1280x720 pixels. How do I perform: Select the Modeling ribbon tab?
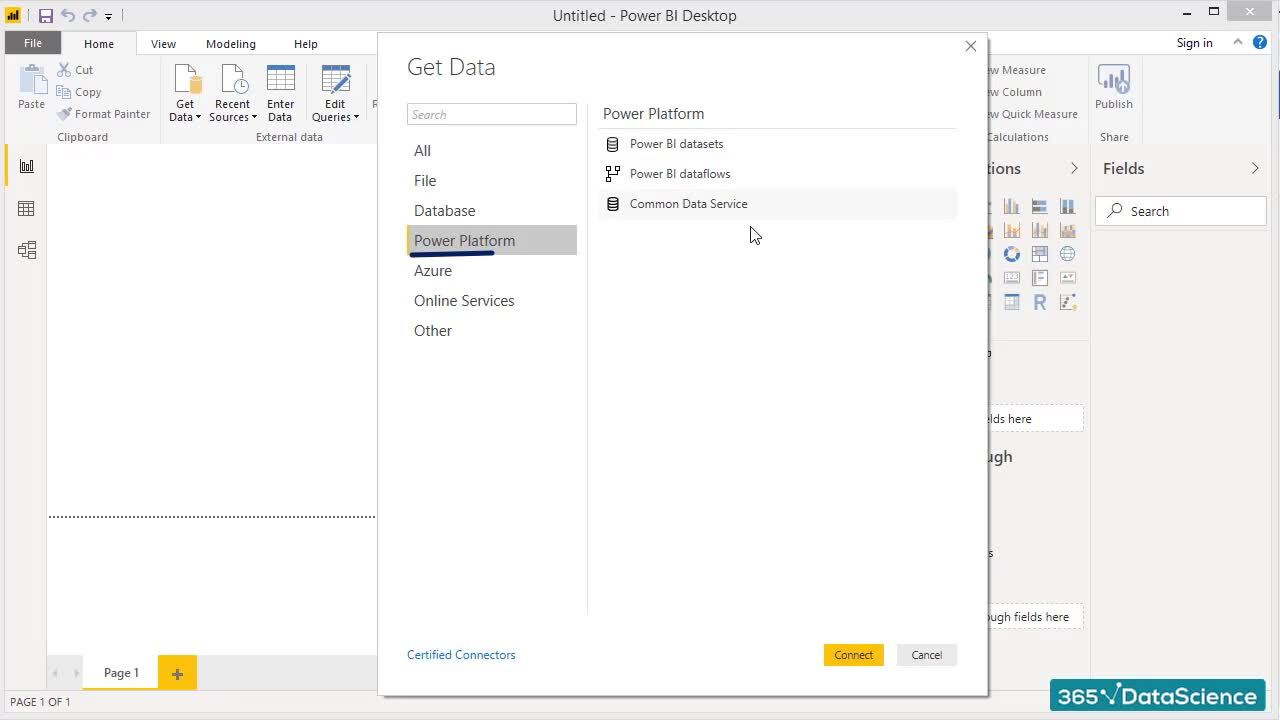[x=231, y=44]
